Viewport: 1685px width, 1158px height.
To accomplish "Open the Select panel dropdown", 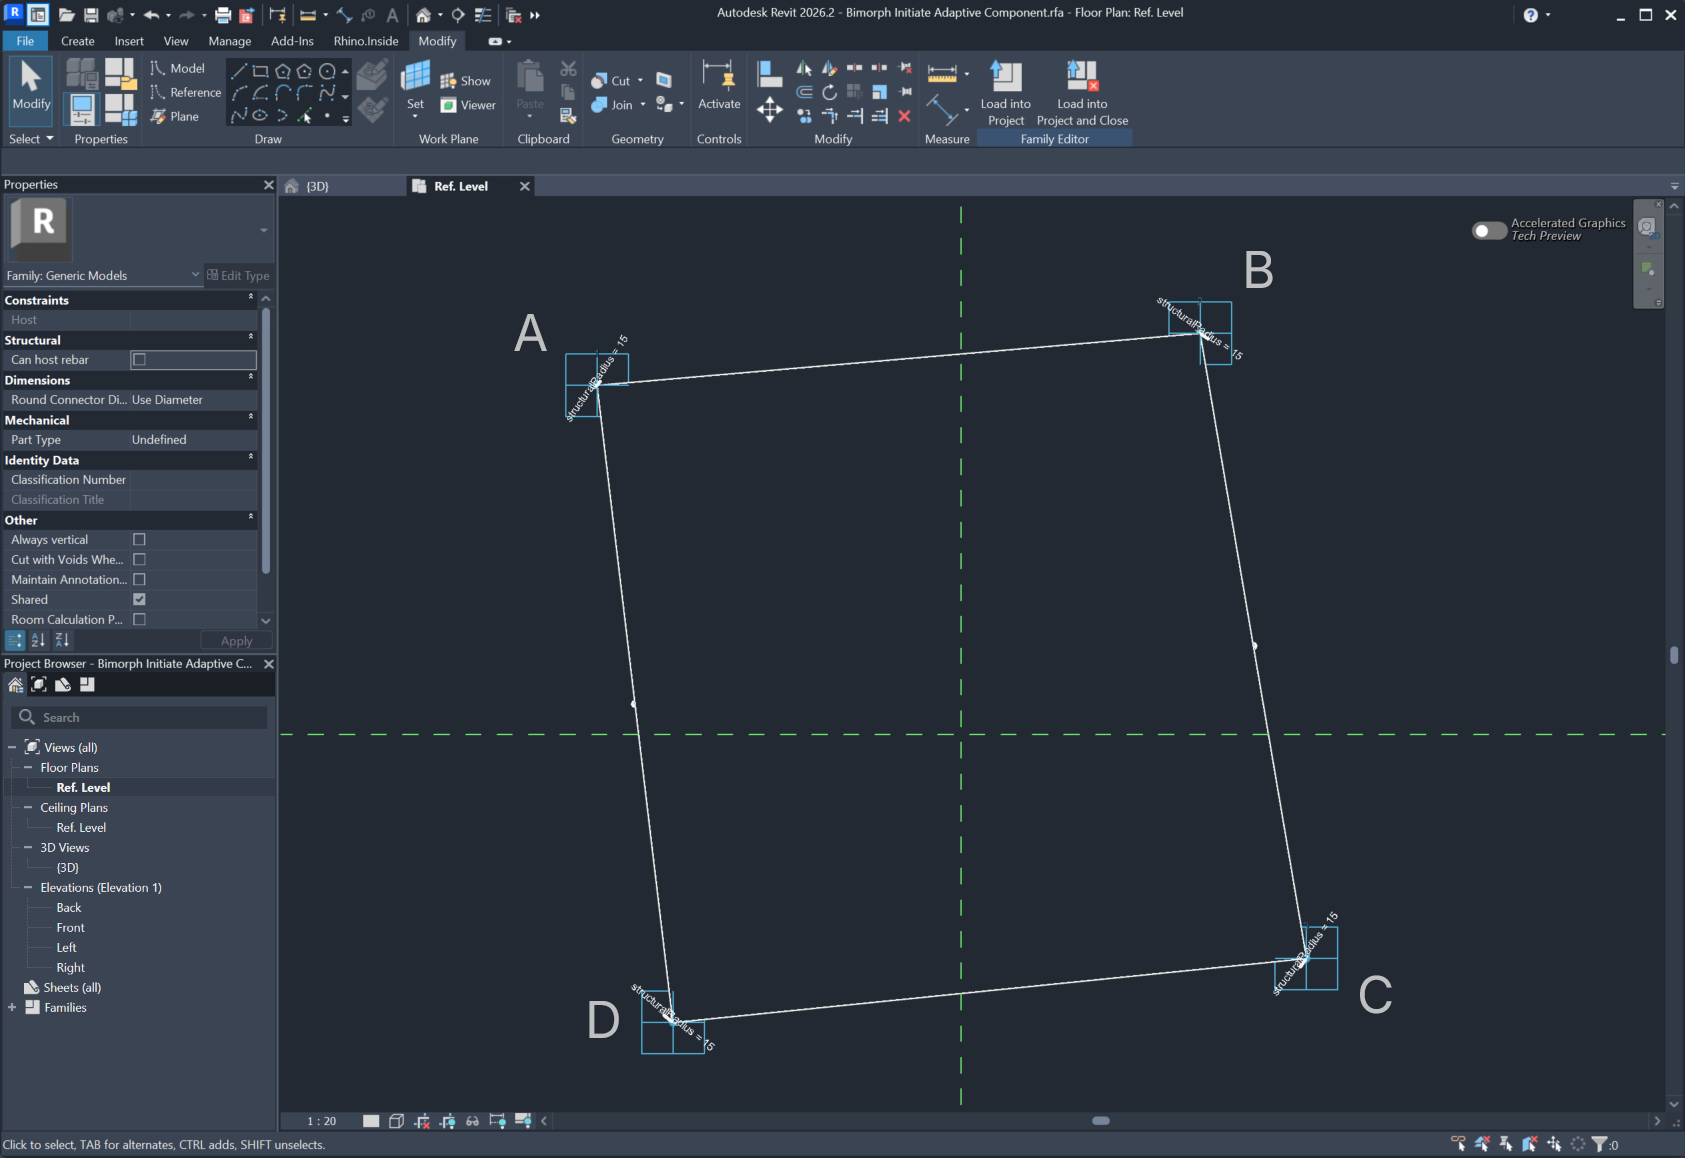I will point(31,139).
